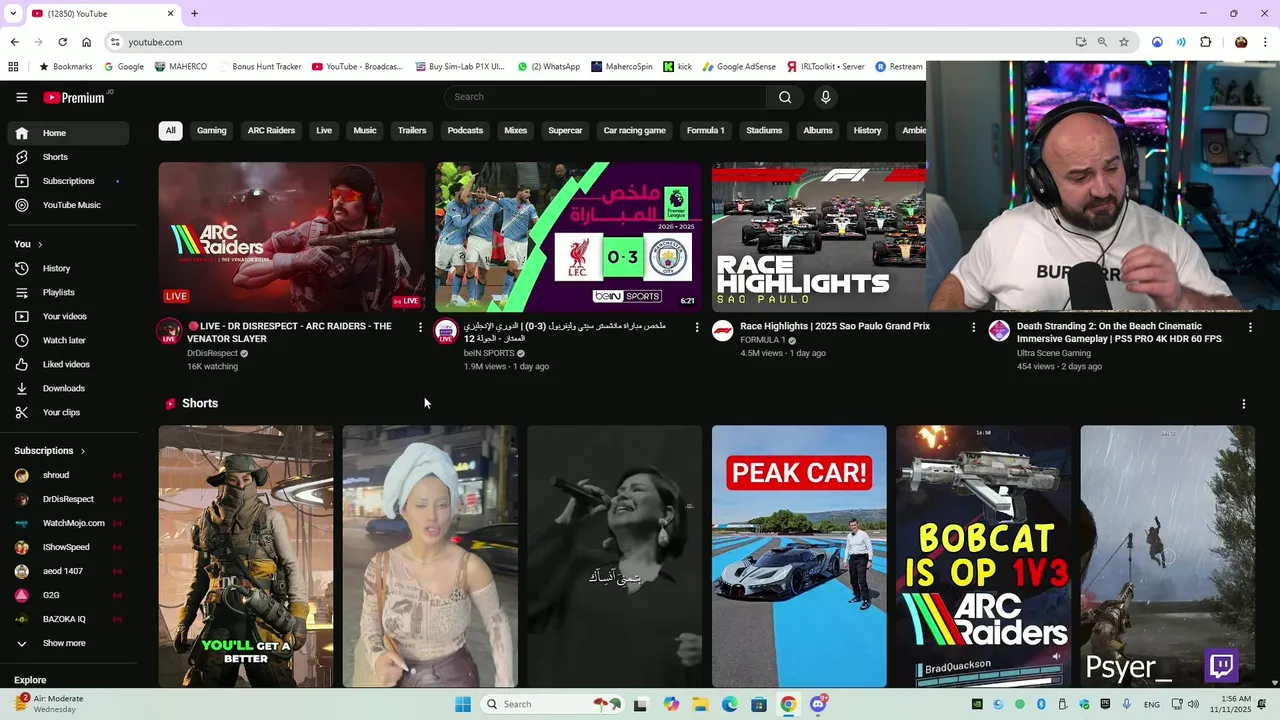
Task: Open Your videos in the sidebar
Action: click(68, 316)
